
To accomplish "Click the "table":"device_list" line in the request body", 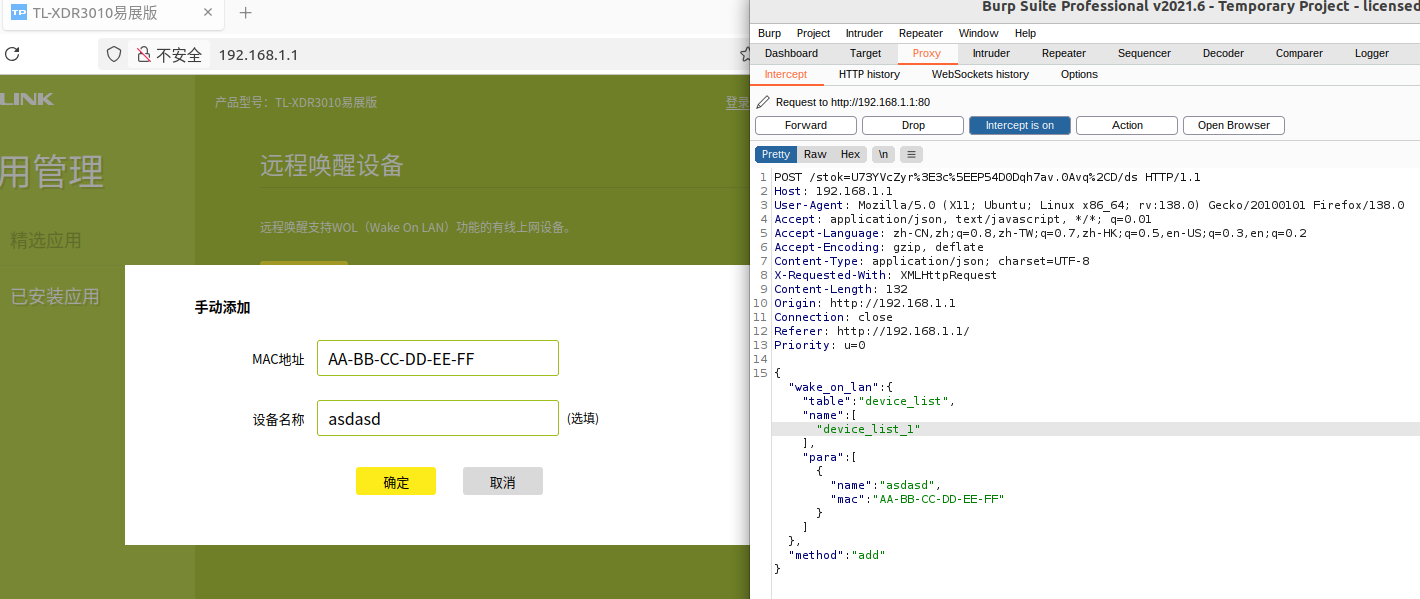I will pyautogui.click(x=879, y=401).
